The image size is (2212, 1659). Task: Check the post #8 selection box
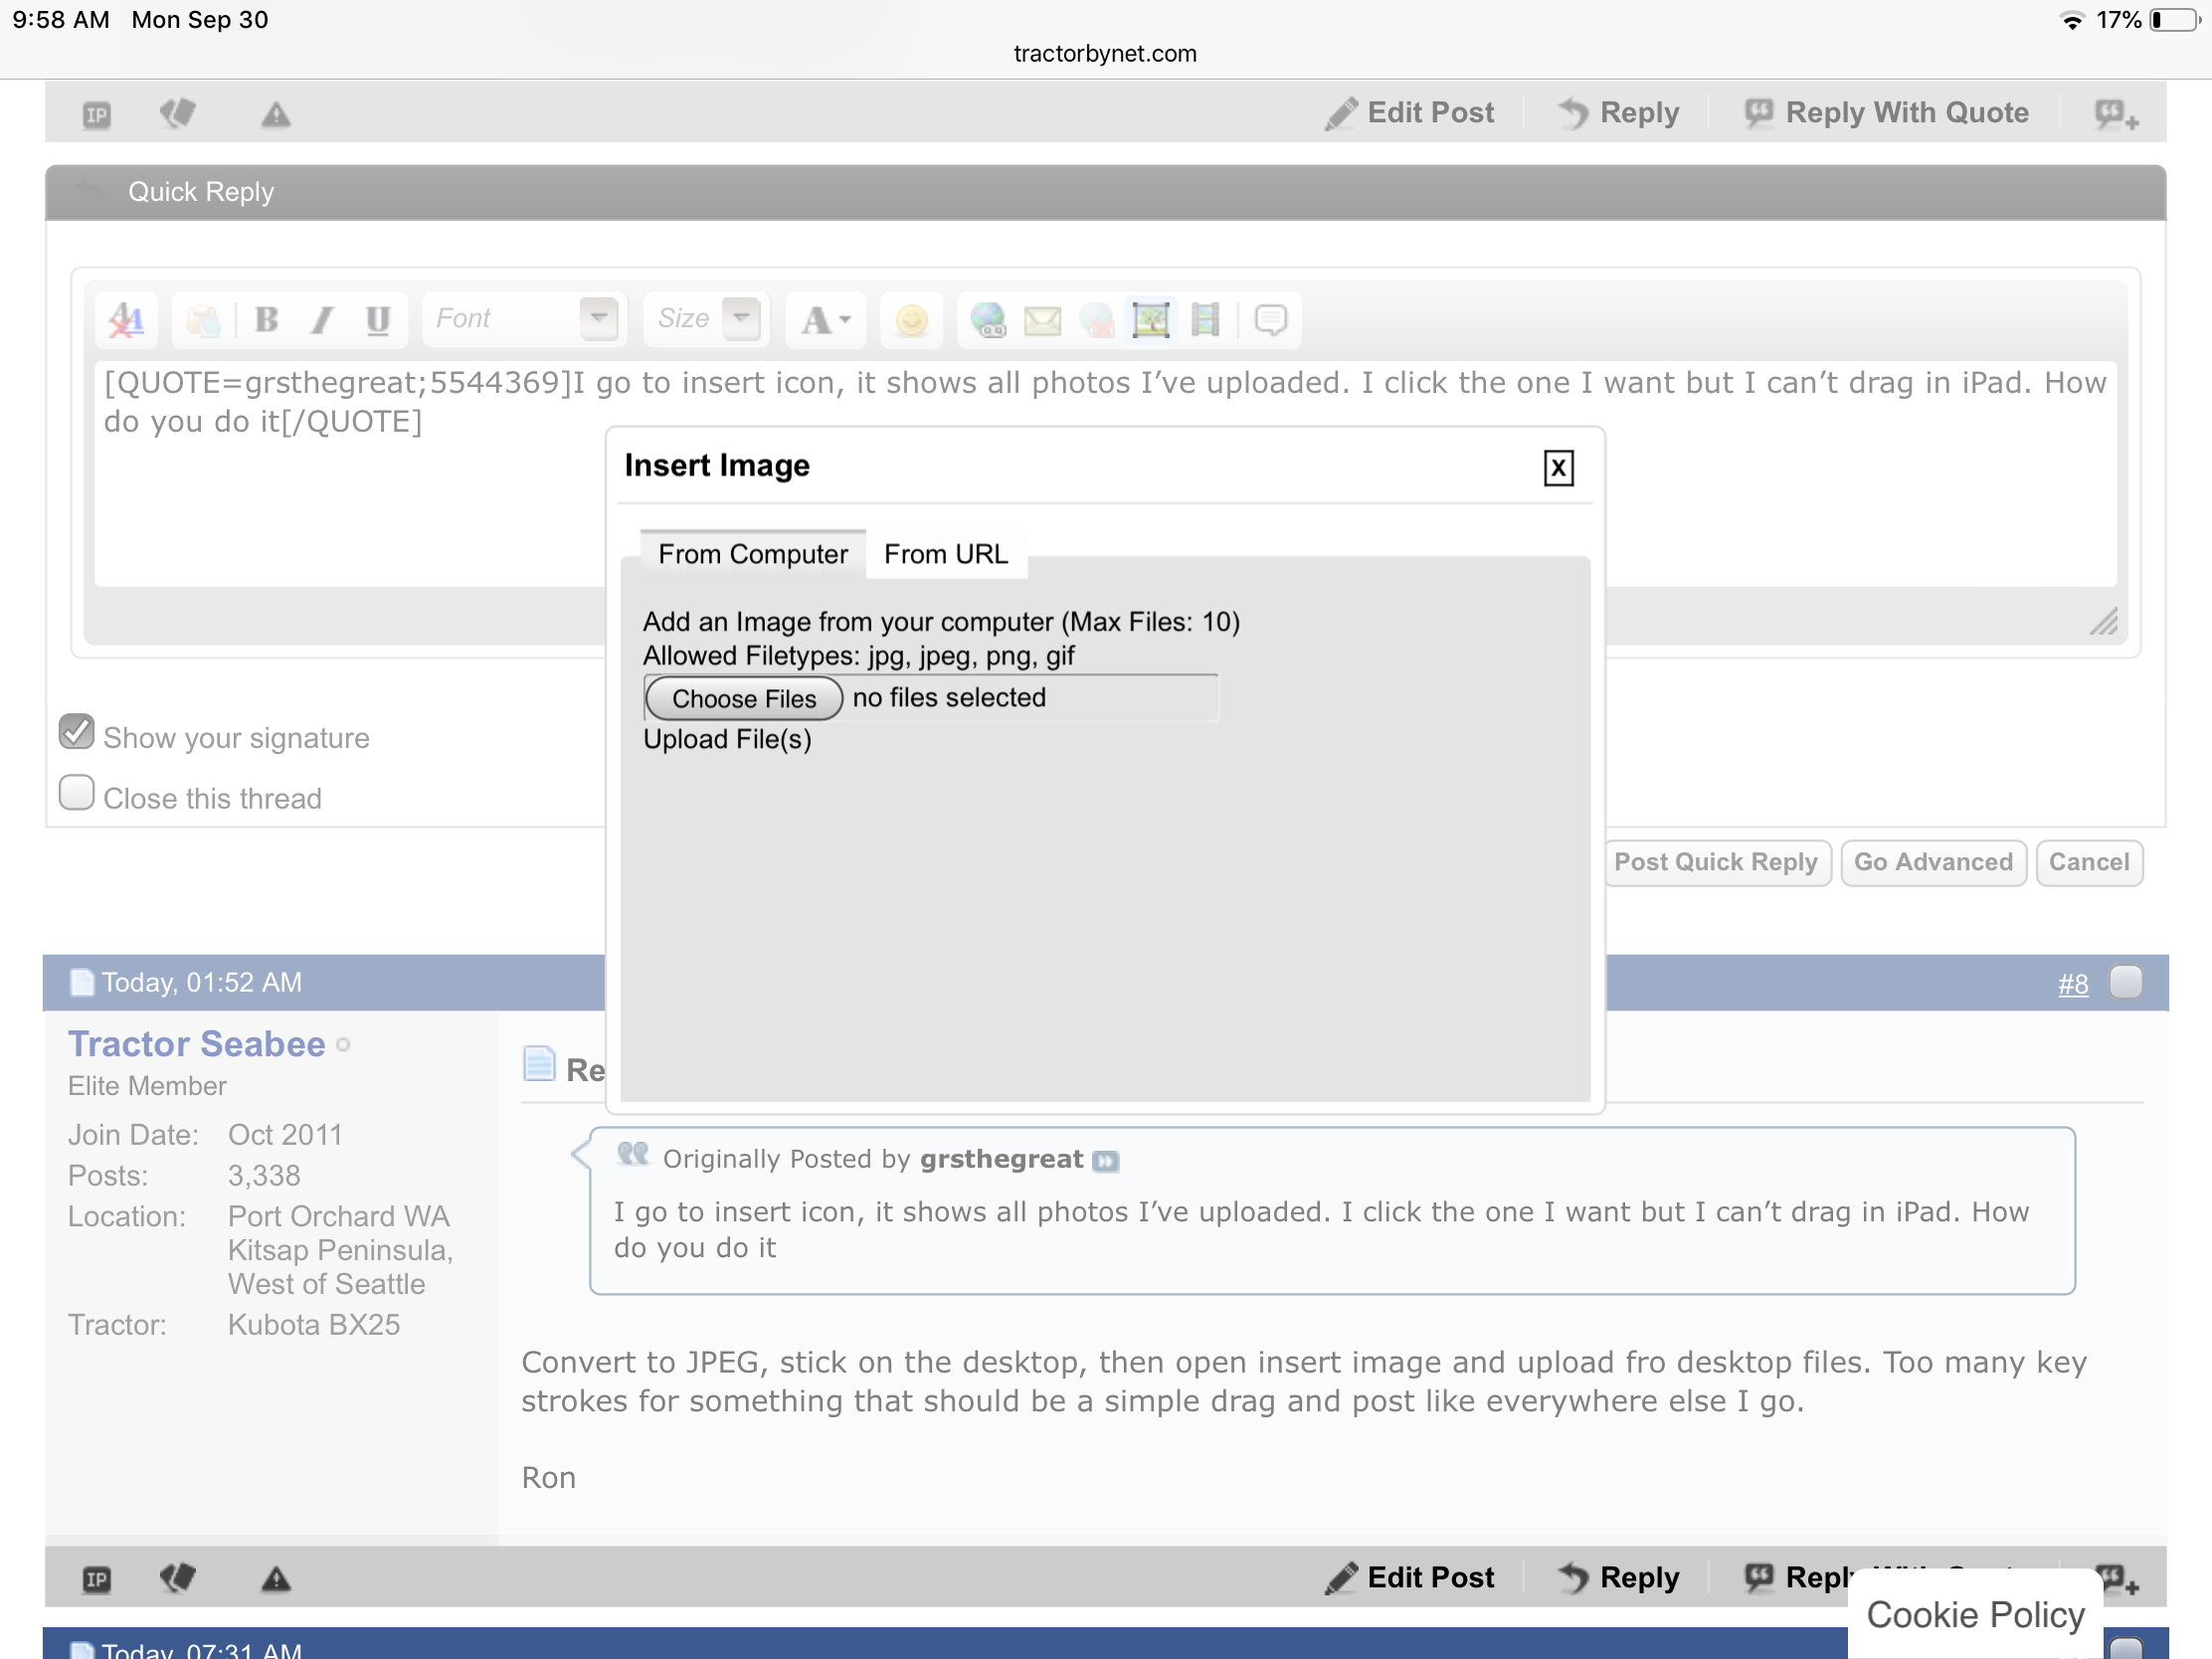coord(2125,982)
